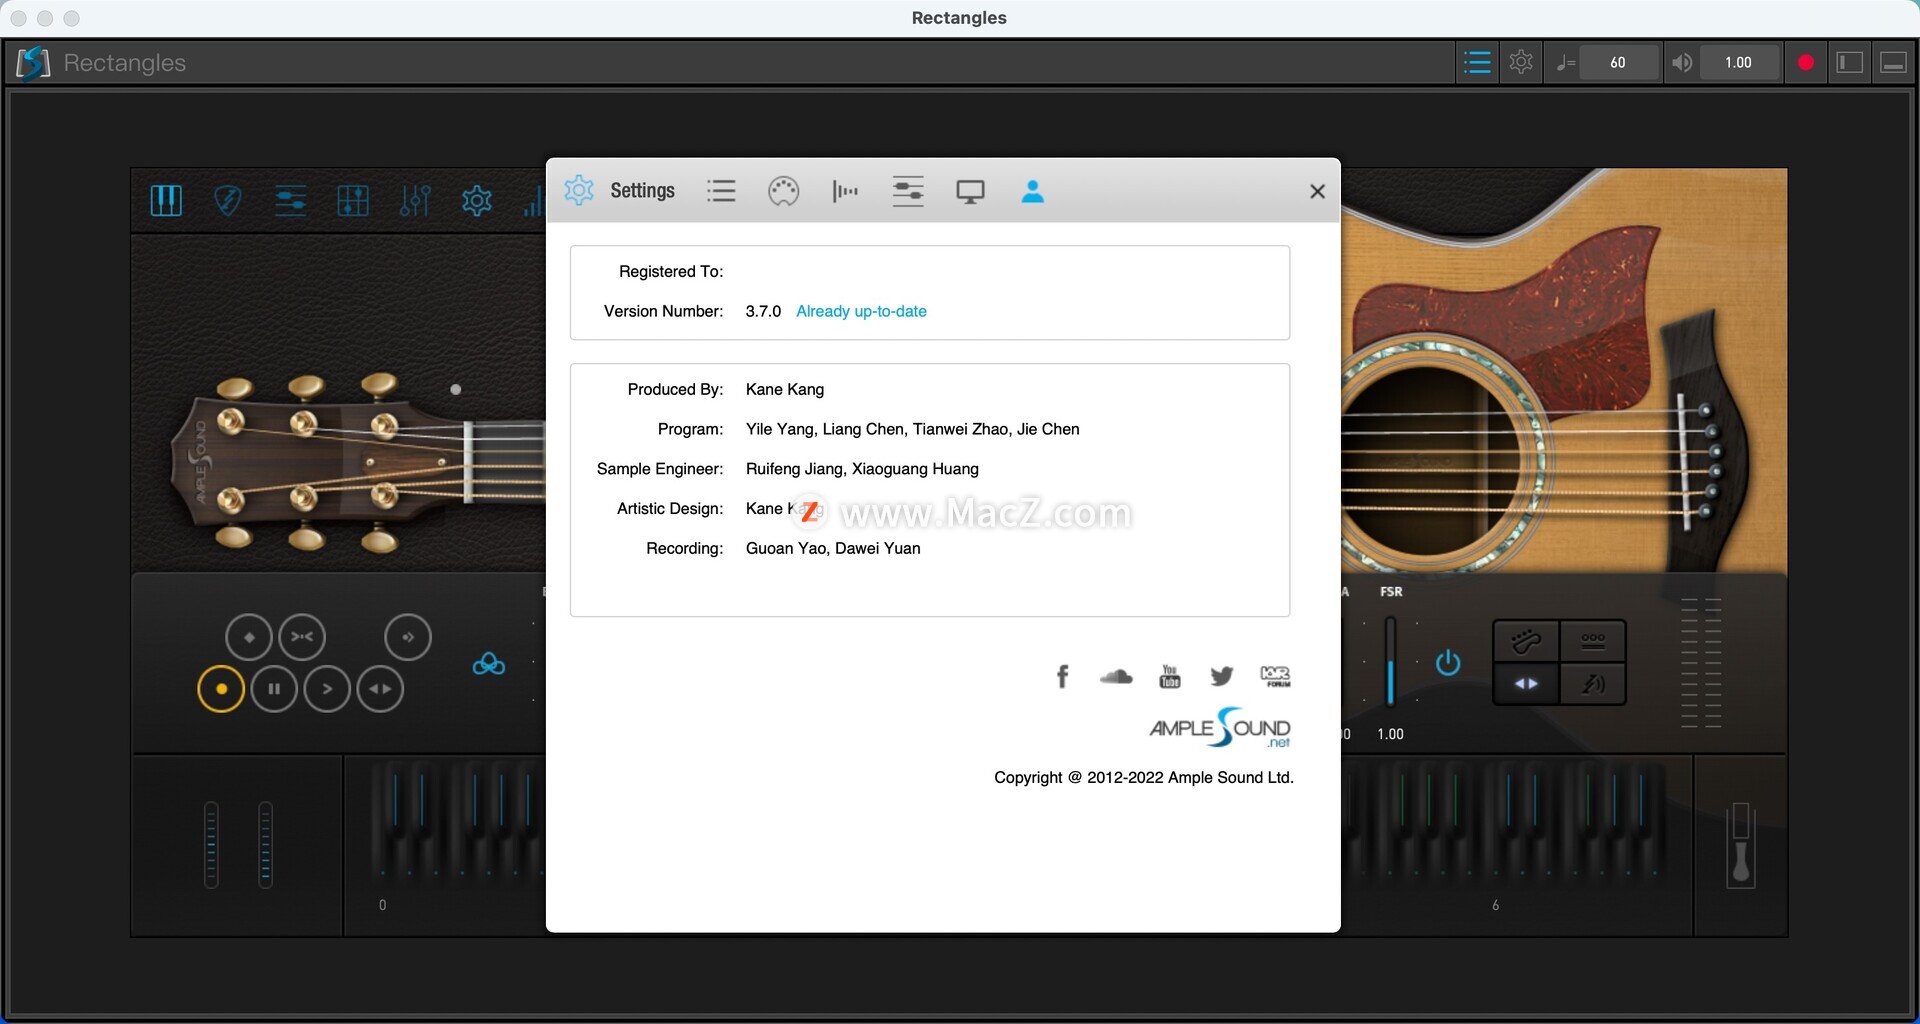The image size is (1920, 1024).
Task: Click the Ample Sound .net logo
Action: [1220, 728]
